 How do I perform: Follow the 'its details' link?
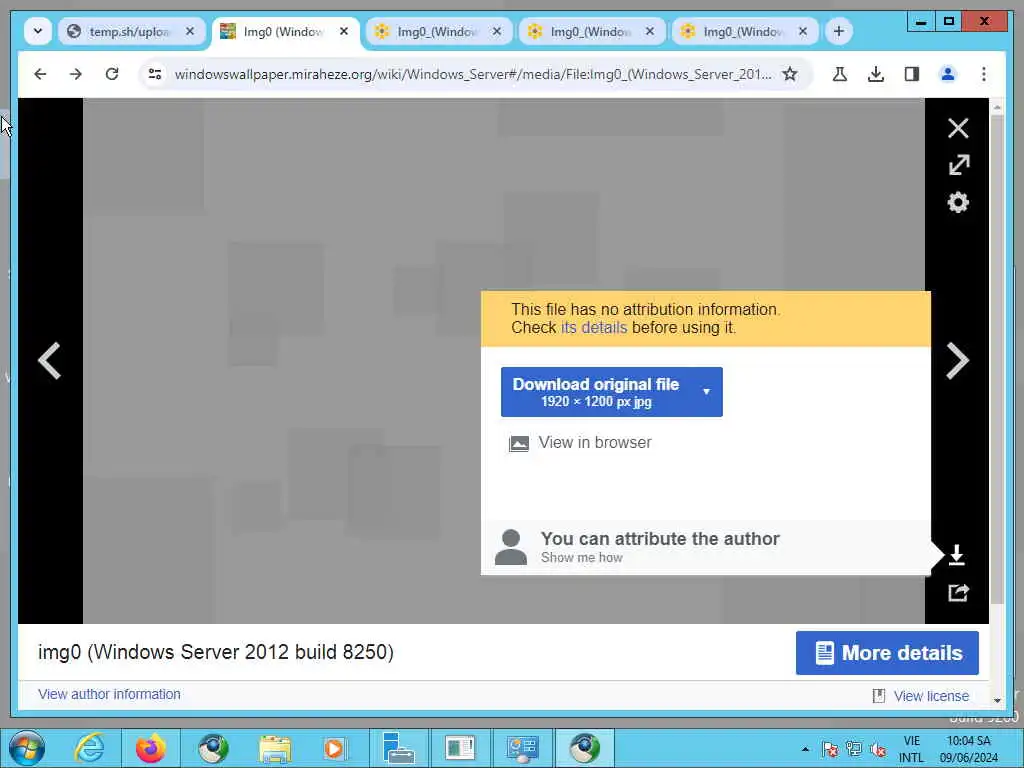tap(594, 328)
